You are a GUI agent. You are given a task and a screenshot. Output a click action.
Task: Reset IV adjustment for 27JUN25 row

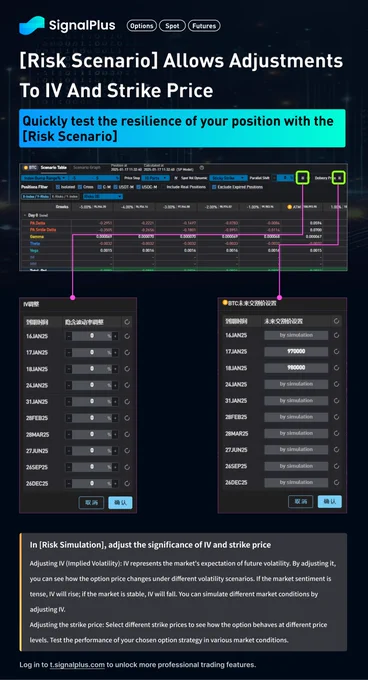point(127,451)
